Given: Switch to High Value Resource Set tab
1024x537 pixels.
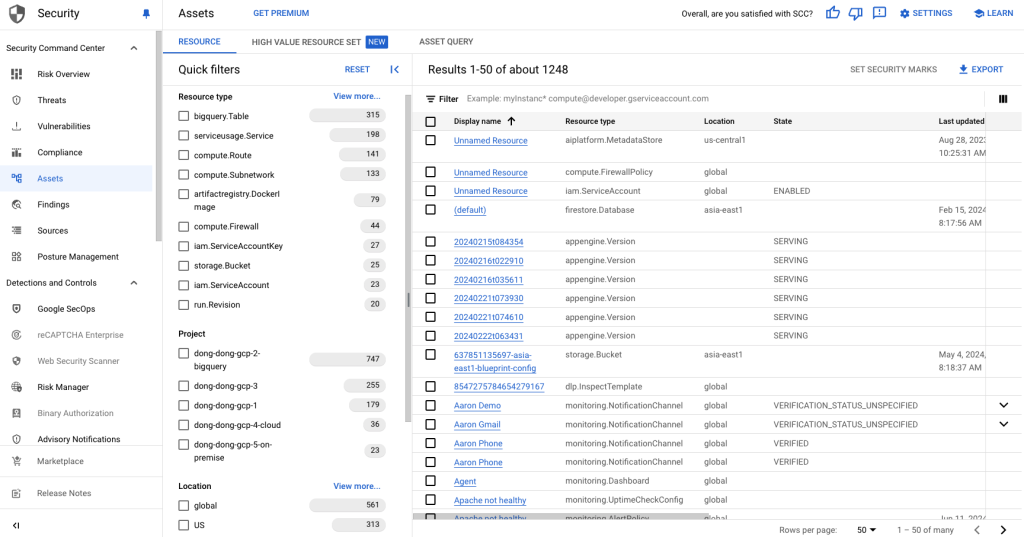Looking at the screenshot, I should tap(319, 42).
